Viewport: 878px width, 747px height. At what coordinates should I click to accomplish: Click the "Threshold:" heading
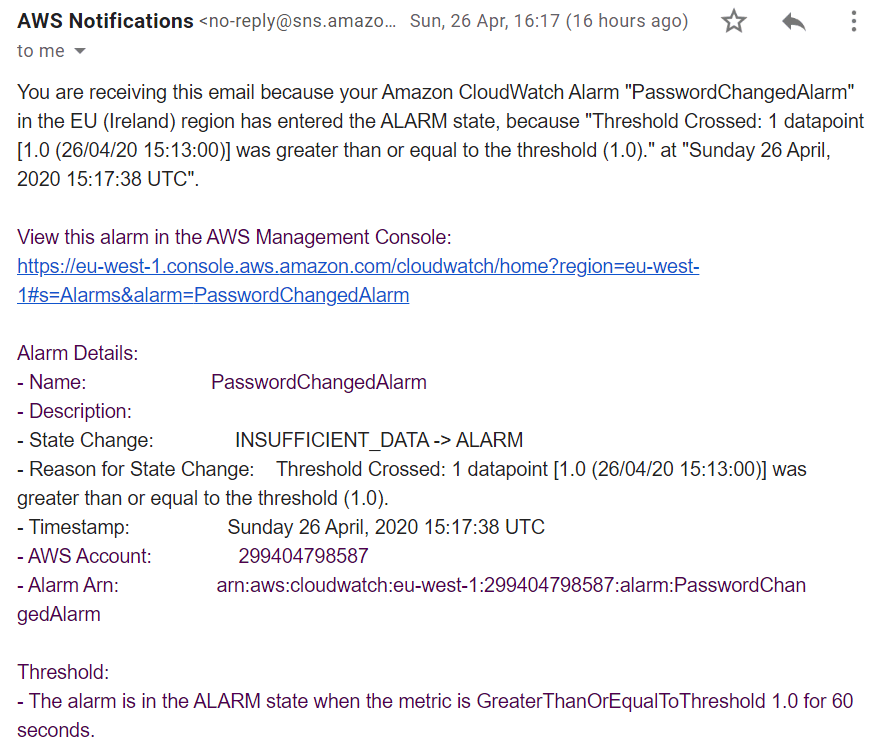(x=63, y=672)
